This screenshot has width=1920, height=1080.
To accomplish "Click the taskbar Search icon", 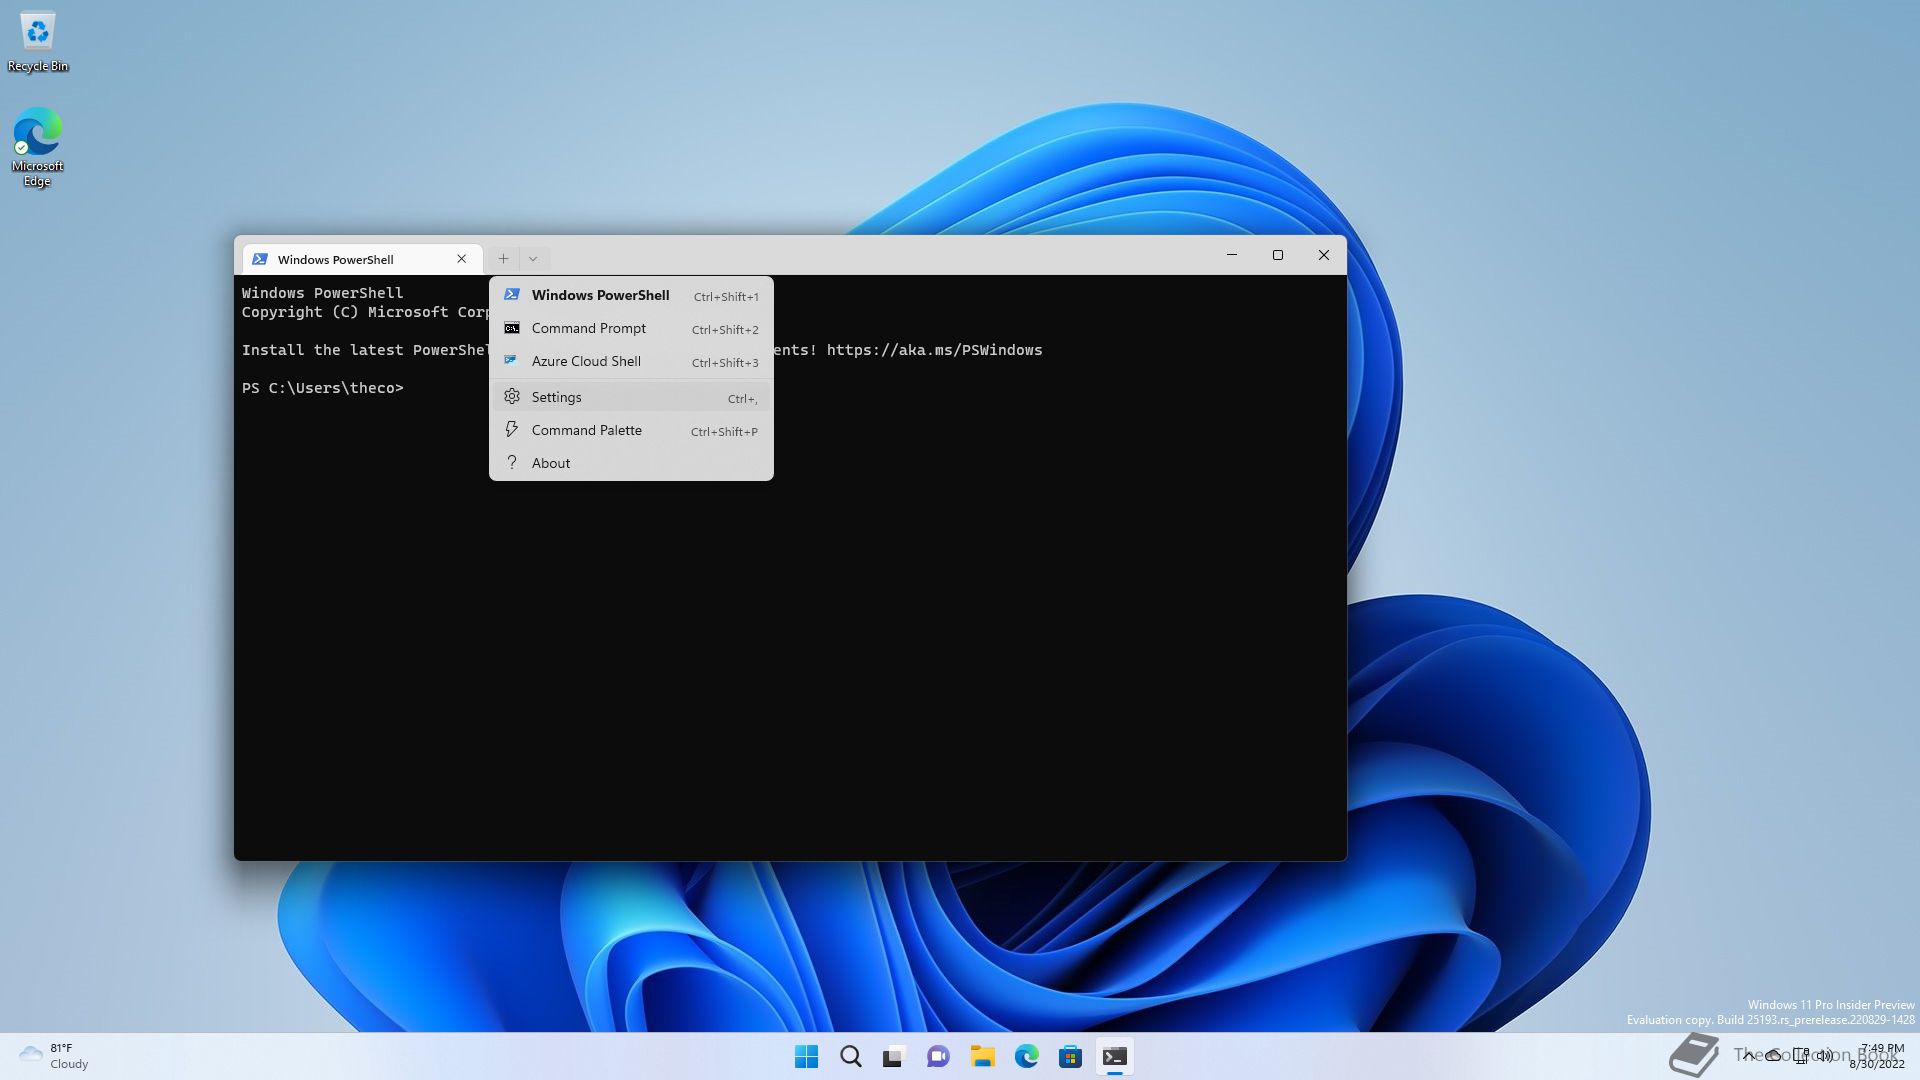I will pyautogui.click(x=851, y=1057).
